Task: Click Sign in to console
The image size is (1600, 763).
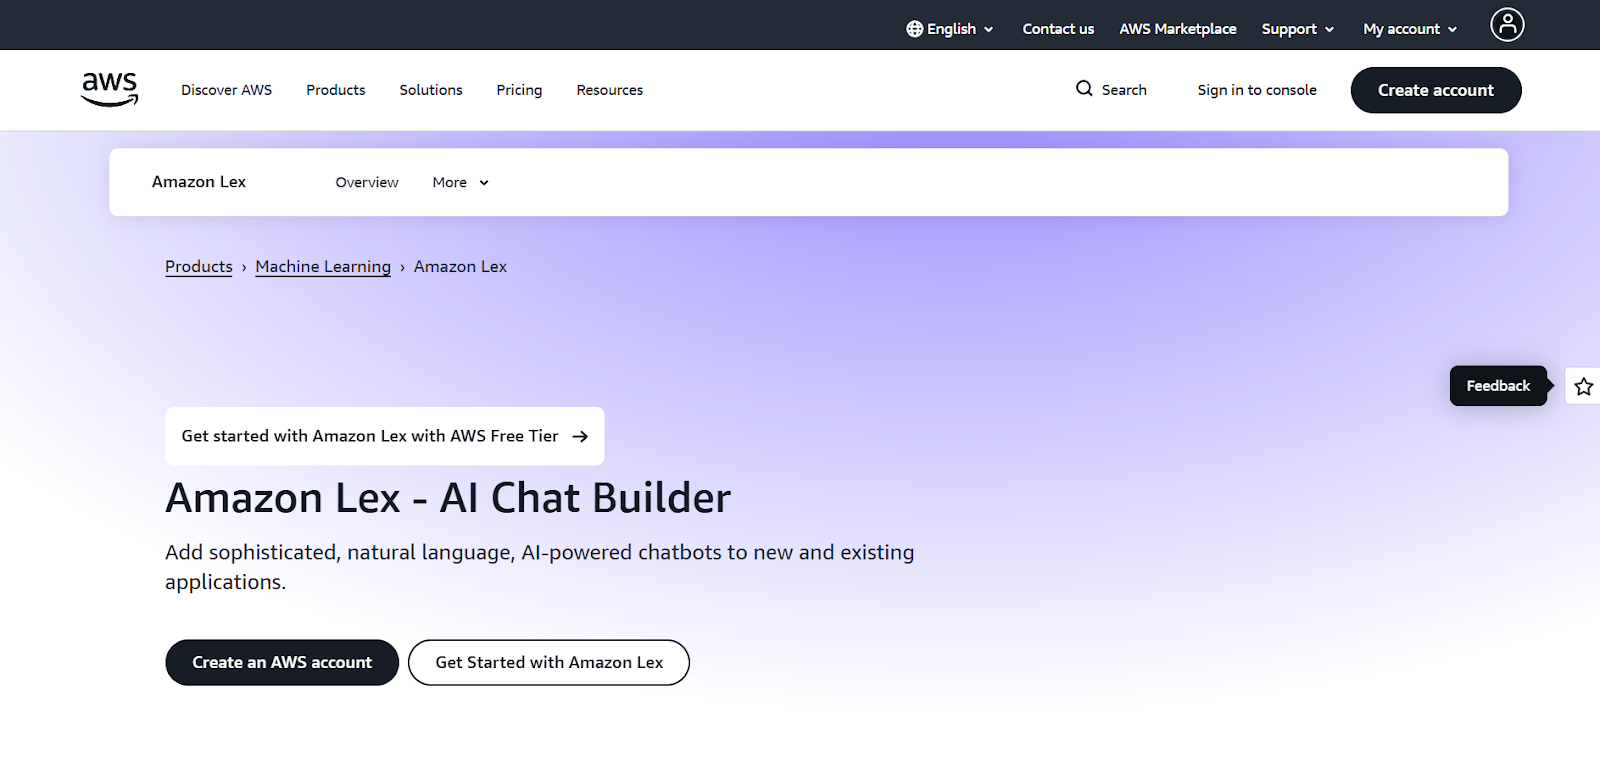Action: tap(1257, 90)
